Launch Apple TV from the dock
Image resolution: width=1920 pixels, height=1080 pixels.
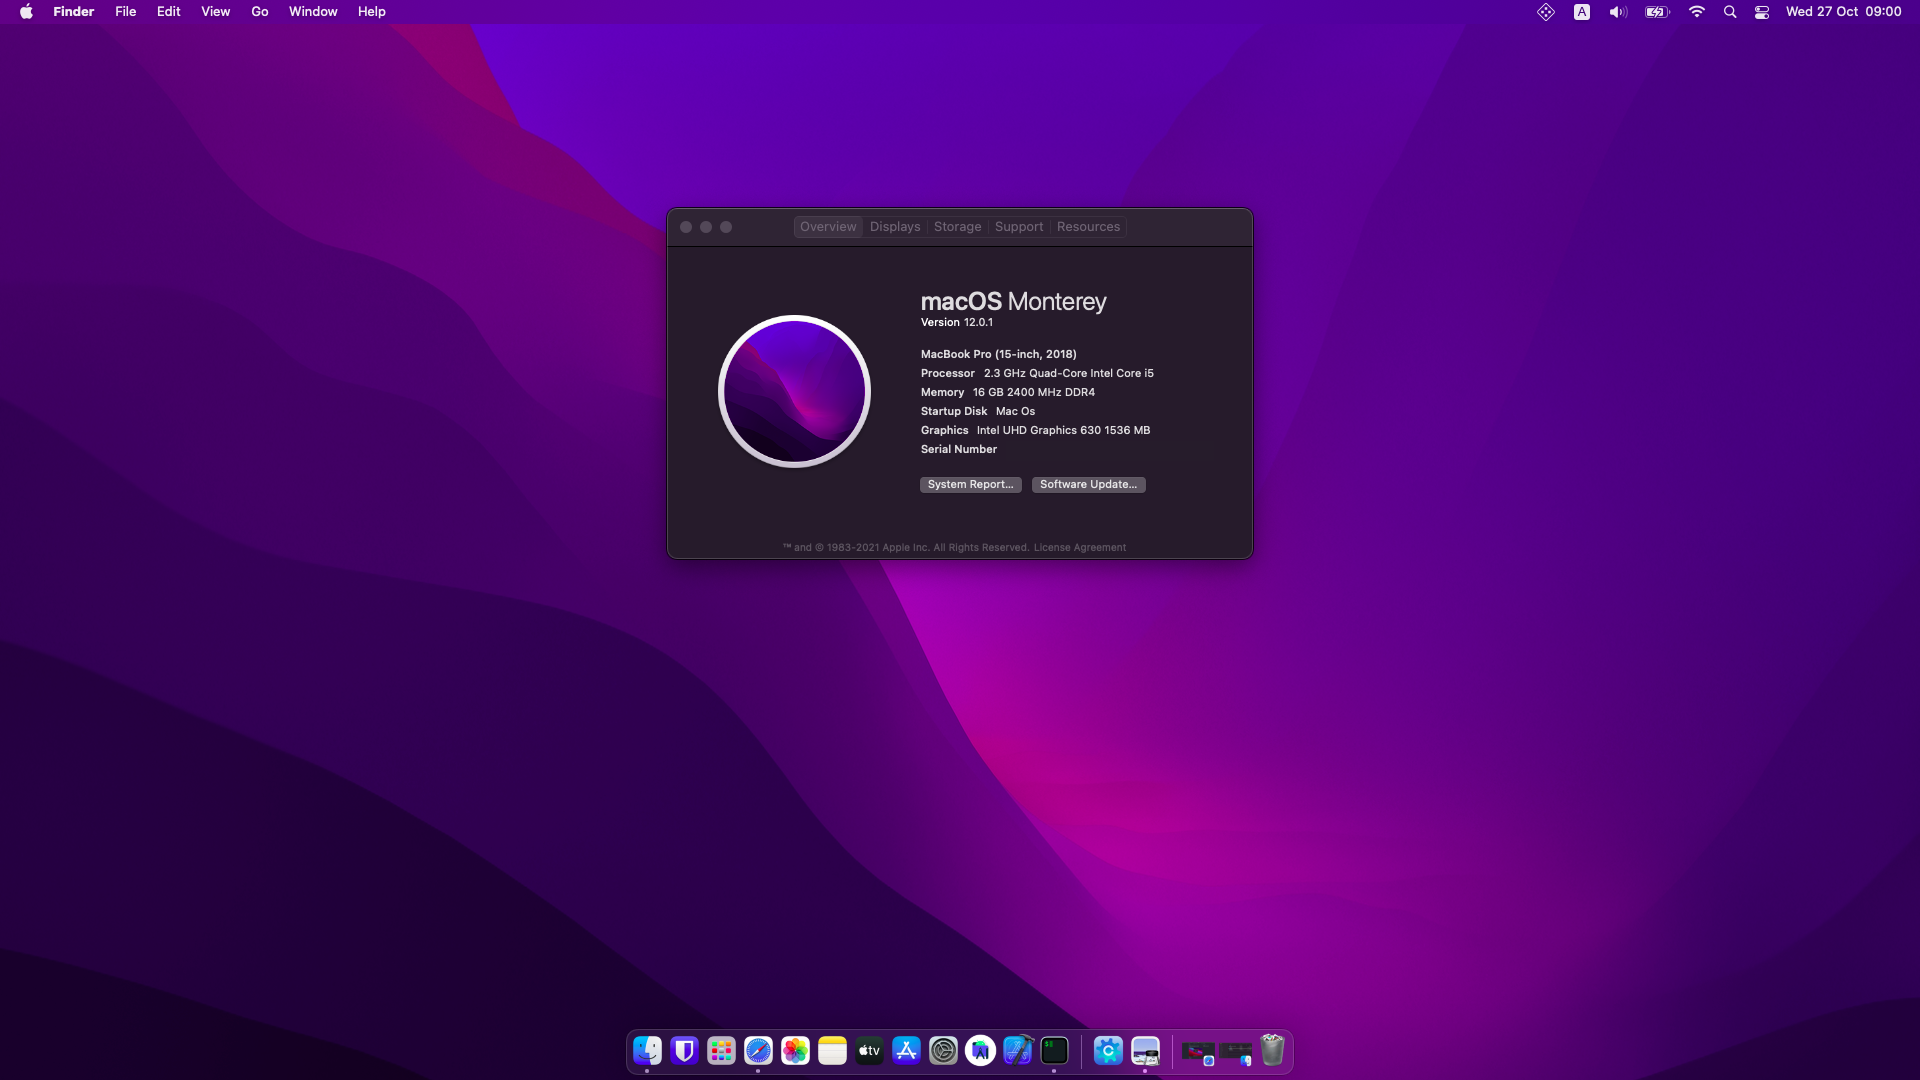(x=869, y=1051)
